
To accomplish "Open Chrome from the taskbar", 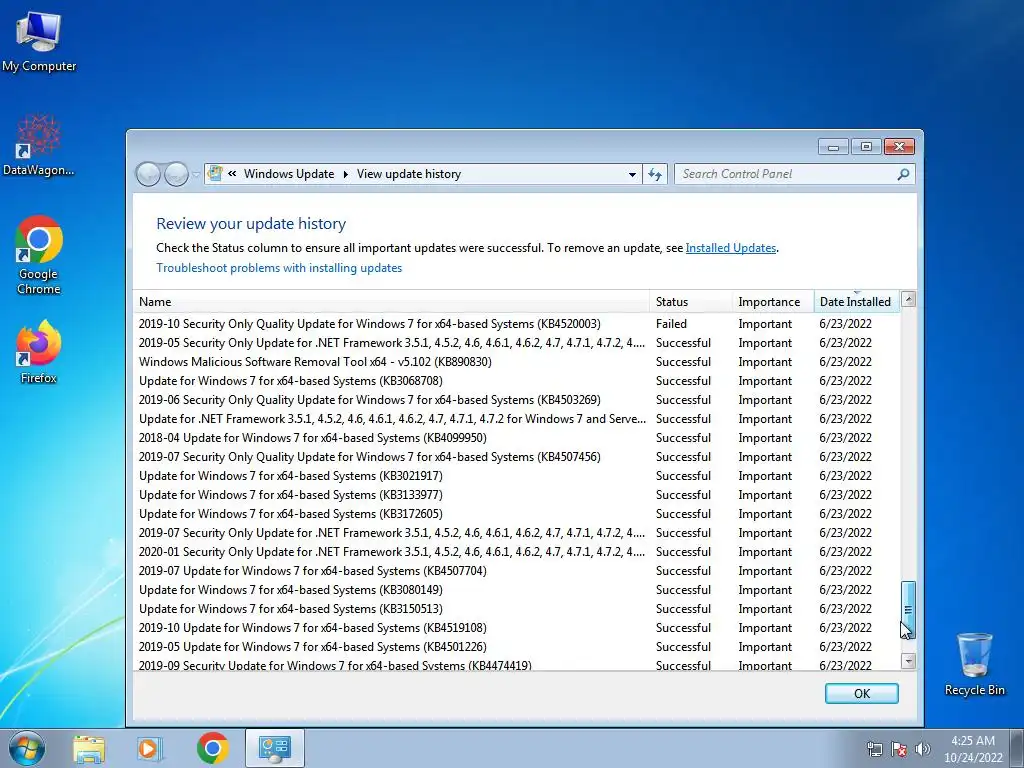I will (212, 748).
